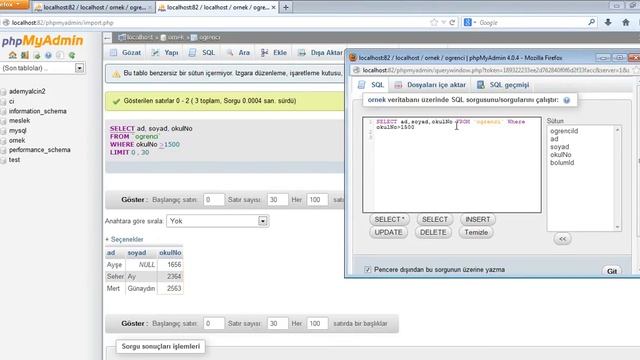
Task: Switch to the main SQL tab
Action: pos(202,53)
